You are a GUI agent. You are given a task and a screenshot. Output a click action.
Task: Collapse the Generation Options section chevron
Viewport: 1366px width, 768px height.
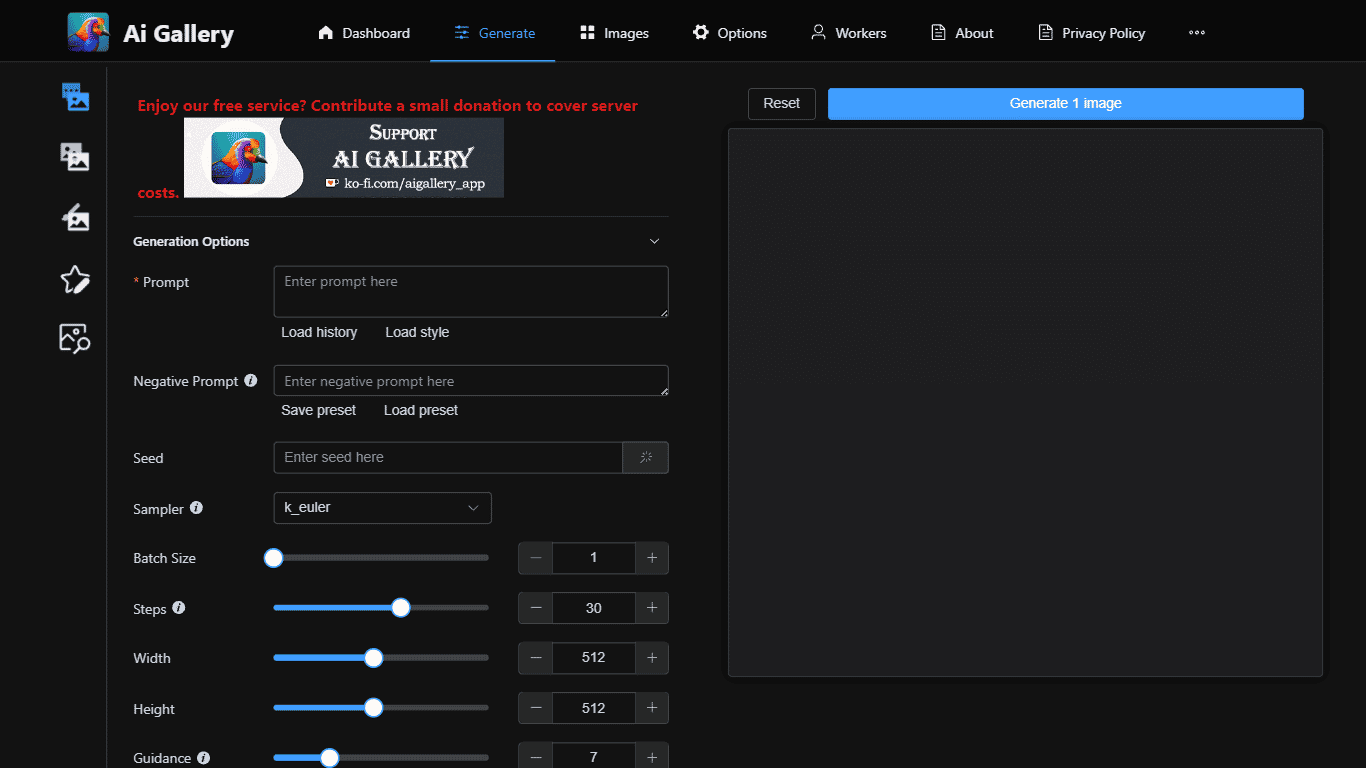[655, 241]
